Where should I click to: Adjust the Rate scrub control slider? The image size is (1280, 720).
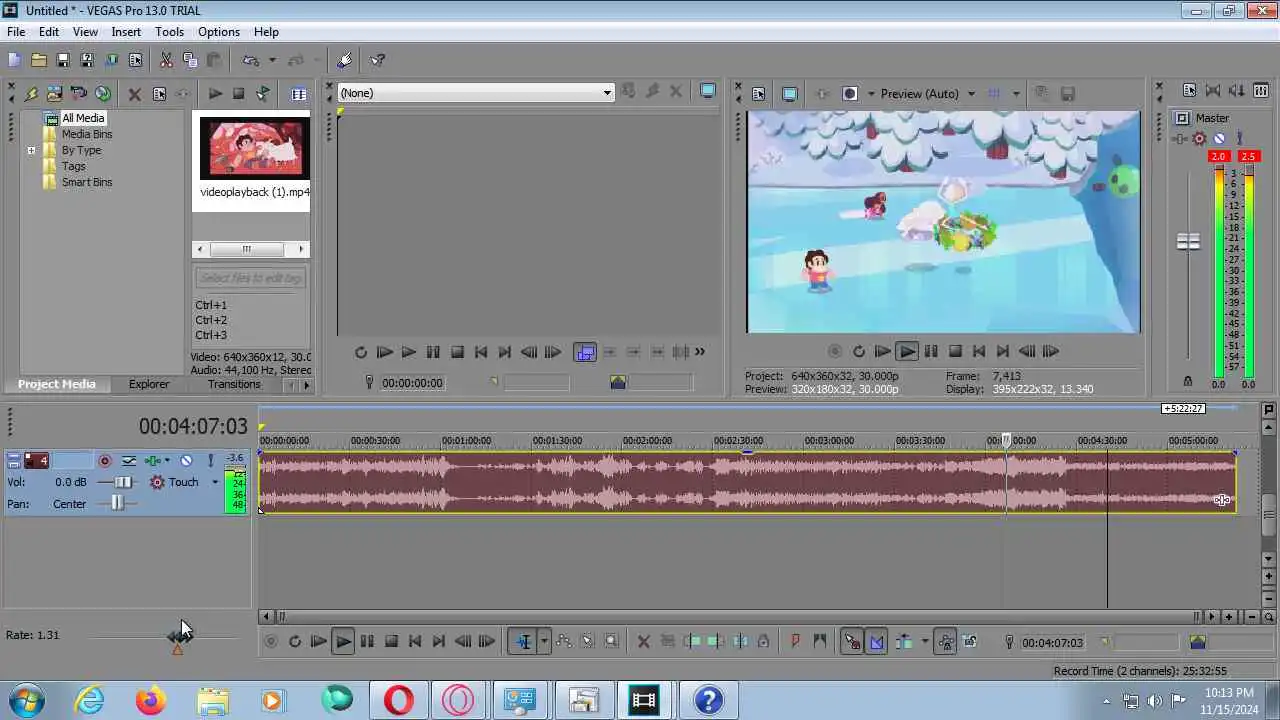(x=177, y=636)
